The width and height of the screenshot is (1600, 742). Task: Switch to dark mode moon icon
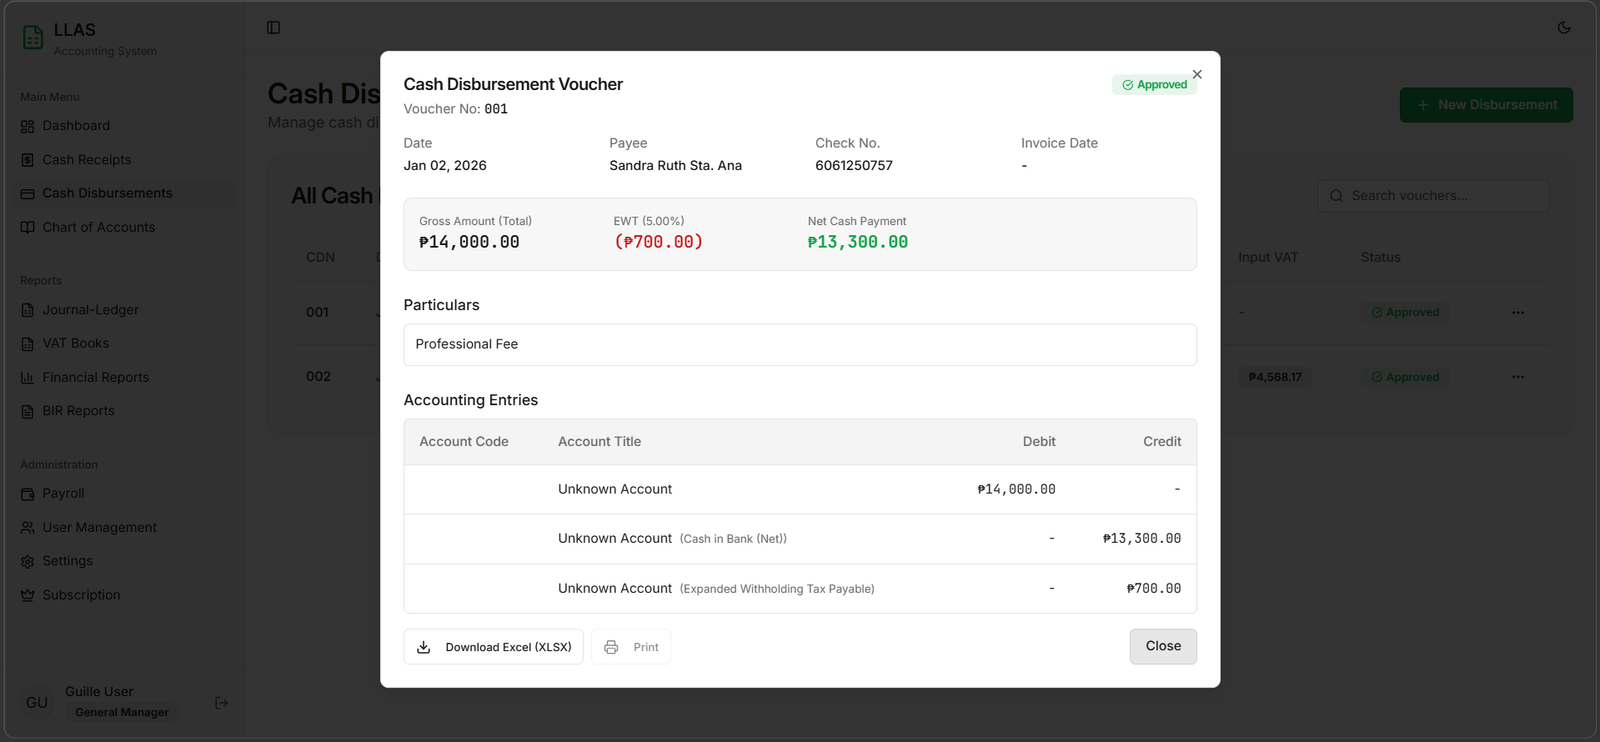pyautogui.click(x=1564, y=28)
